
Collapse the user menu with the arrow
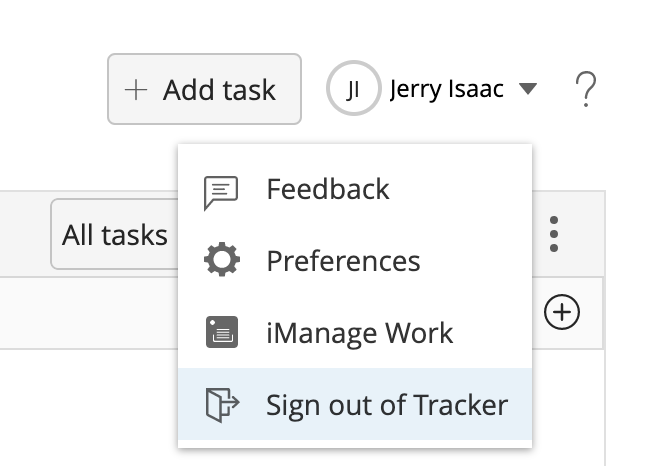pyautogui.click(x=528, y=90)
